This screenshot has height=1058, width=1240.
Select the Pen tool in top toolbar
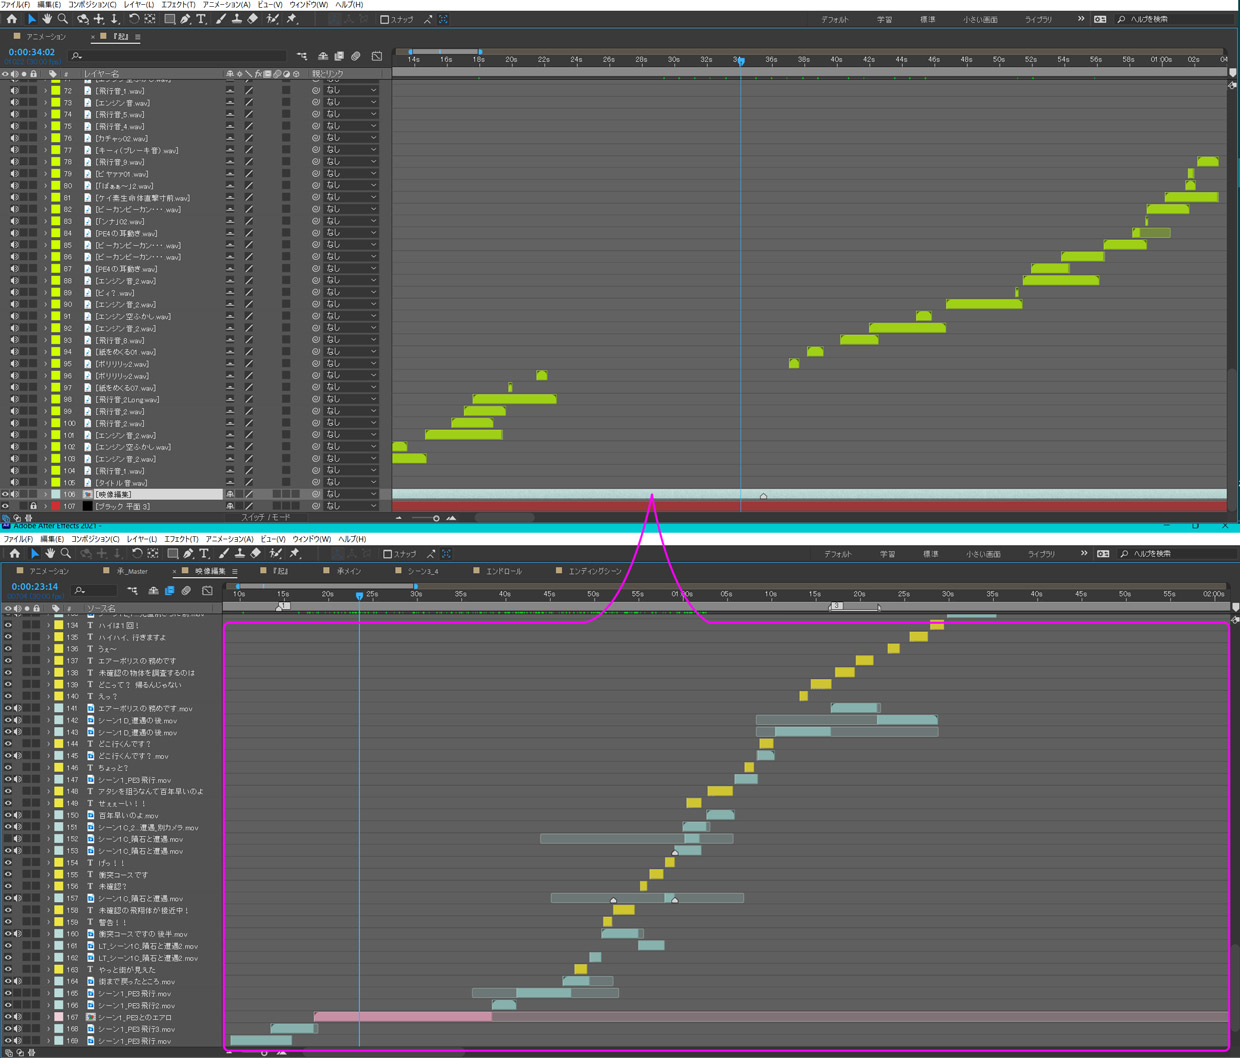[185, 19]
